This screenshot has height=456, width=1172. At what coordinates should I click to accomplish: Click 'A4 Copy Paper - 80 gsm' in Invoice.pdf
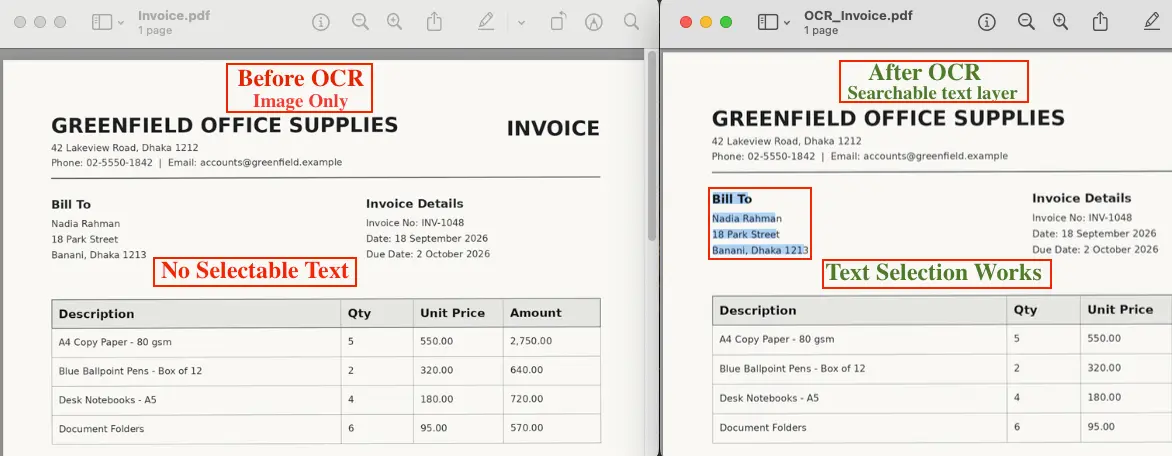[x=115, y=342]
